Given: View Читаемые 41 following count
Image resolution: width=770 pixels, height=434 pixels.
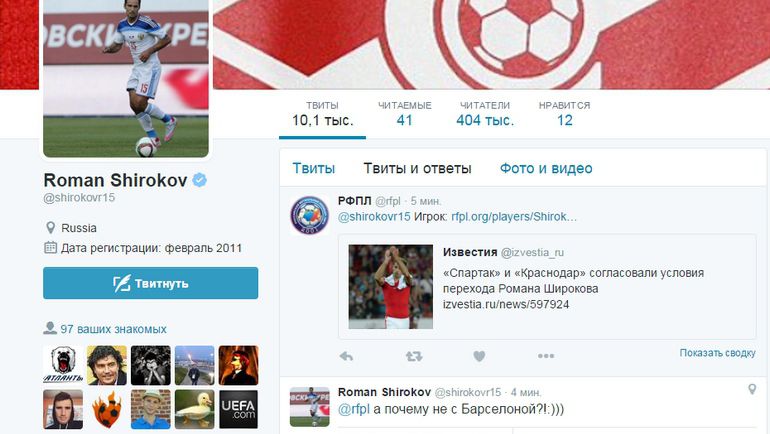Looking at the screenshot, I should click(405, 114).
